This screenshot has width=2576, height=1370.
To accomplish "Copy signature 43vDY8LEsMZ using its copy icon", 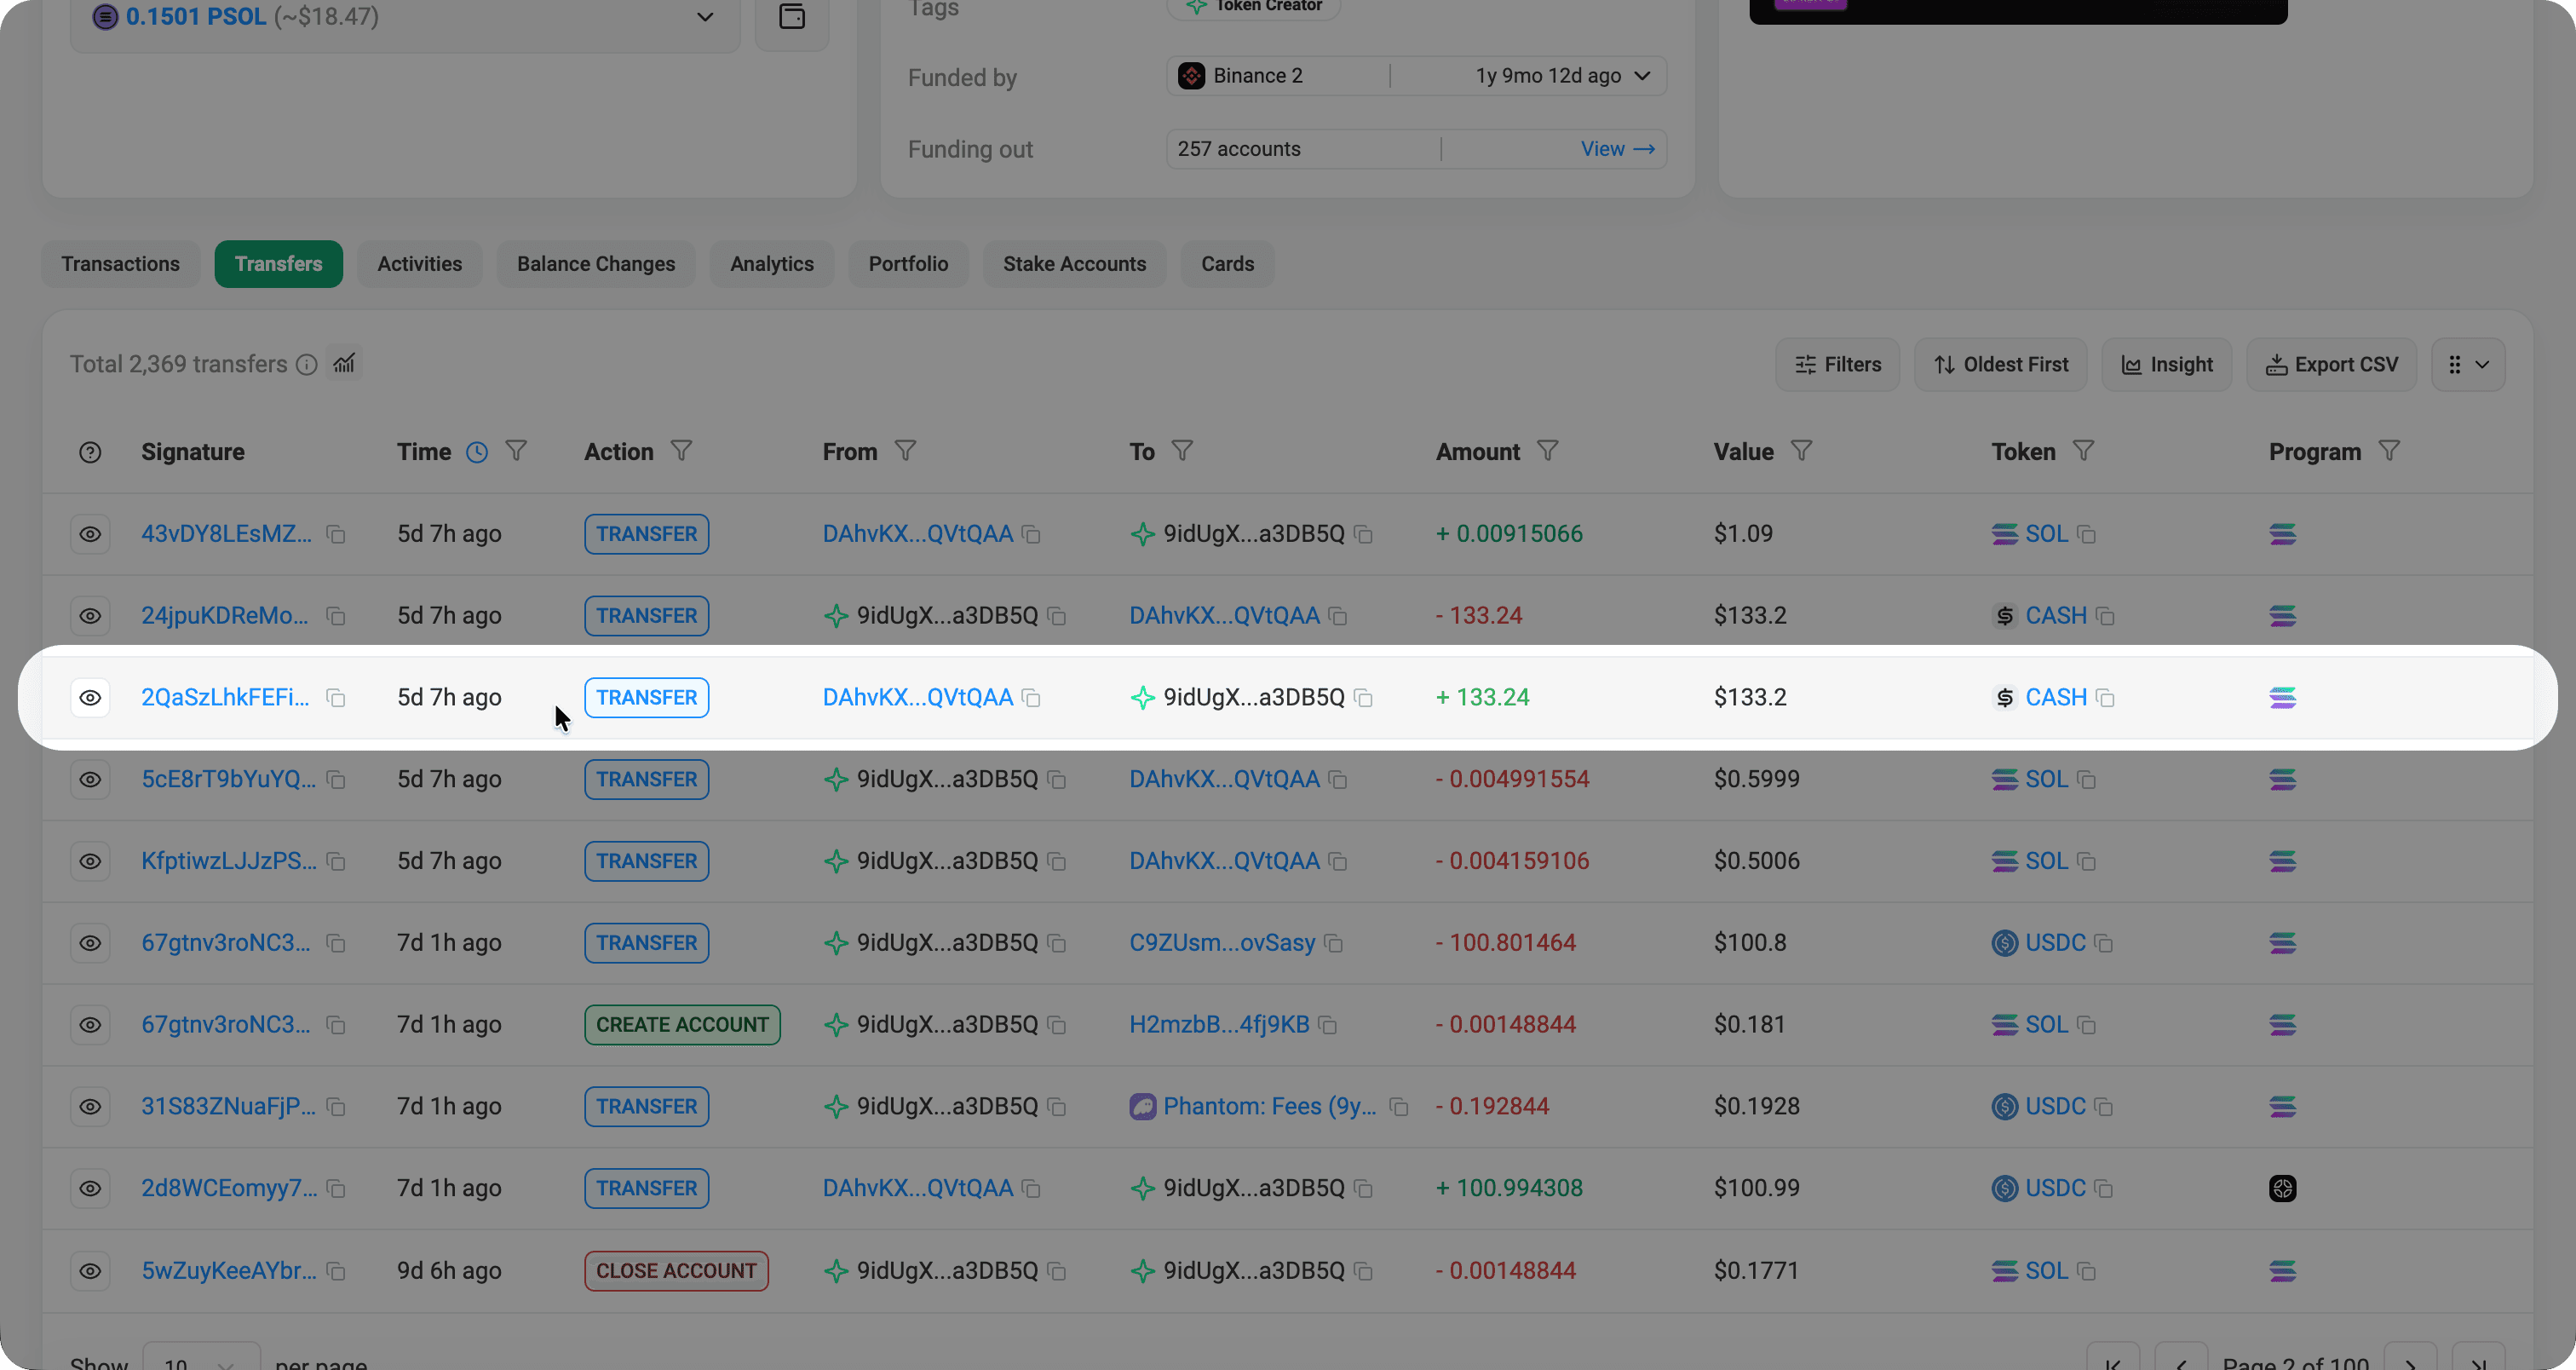I will click(x=336, y=535).
